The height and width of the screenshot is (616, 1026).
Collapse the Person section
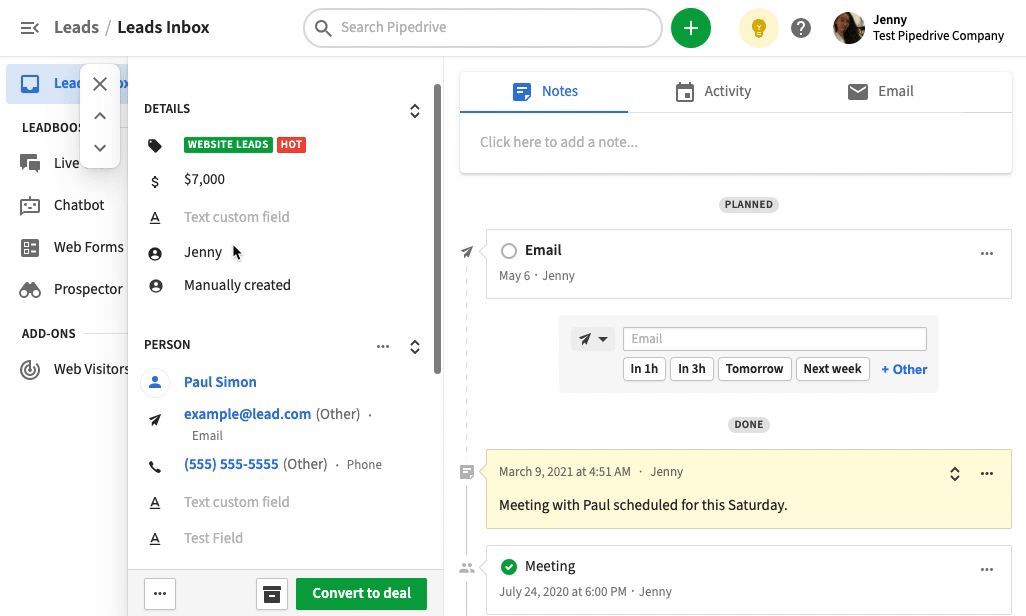(x=415, y=347)
